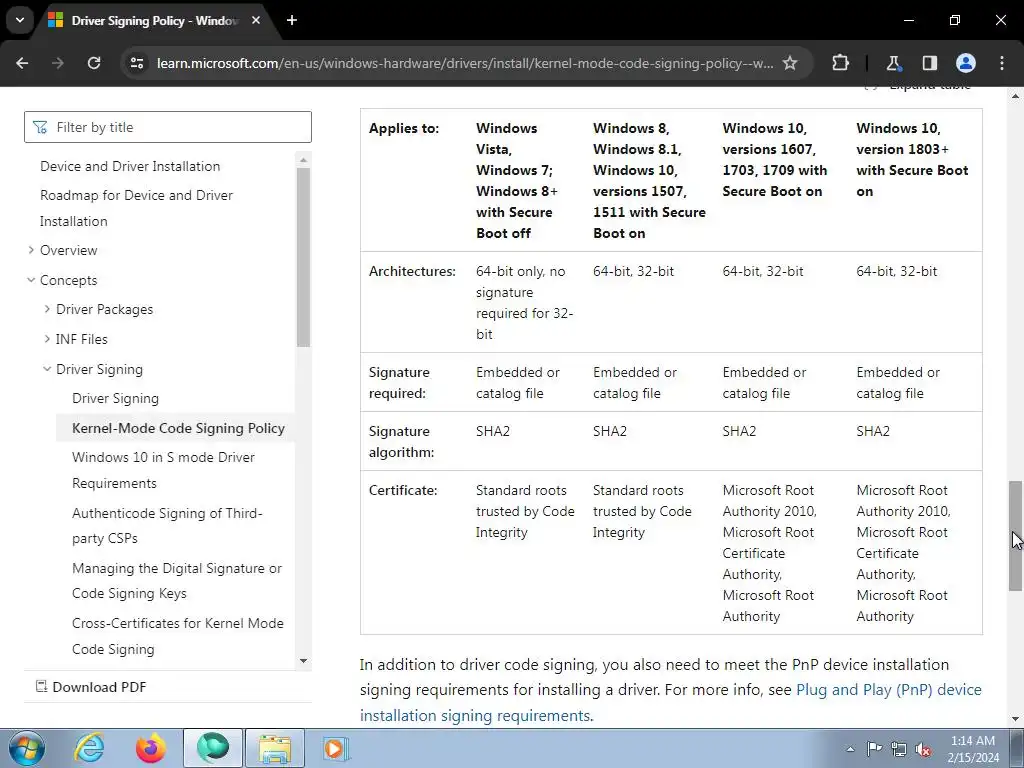Screen dimensions: 1024x768
Task: Click page scrollbar down arrow
Action: (1016, 719)
